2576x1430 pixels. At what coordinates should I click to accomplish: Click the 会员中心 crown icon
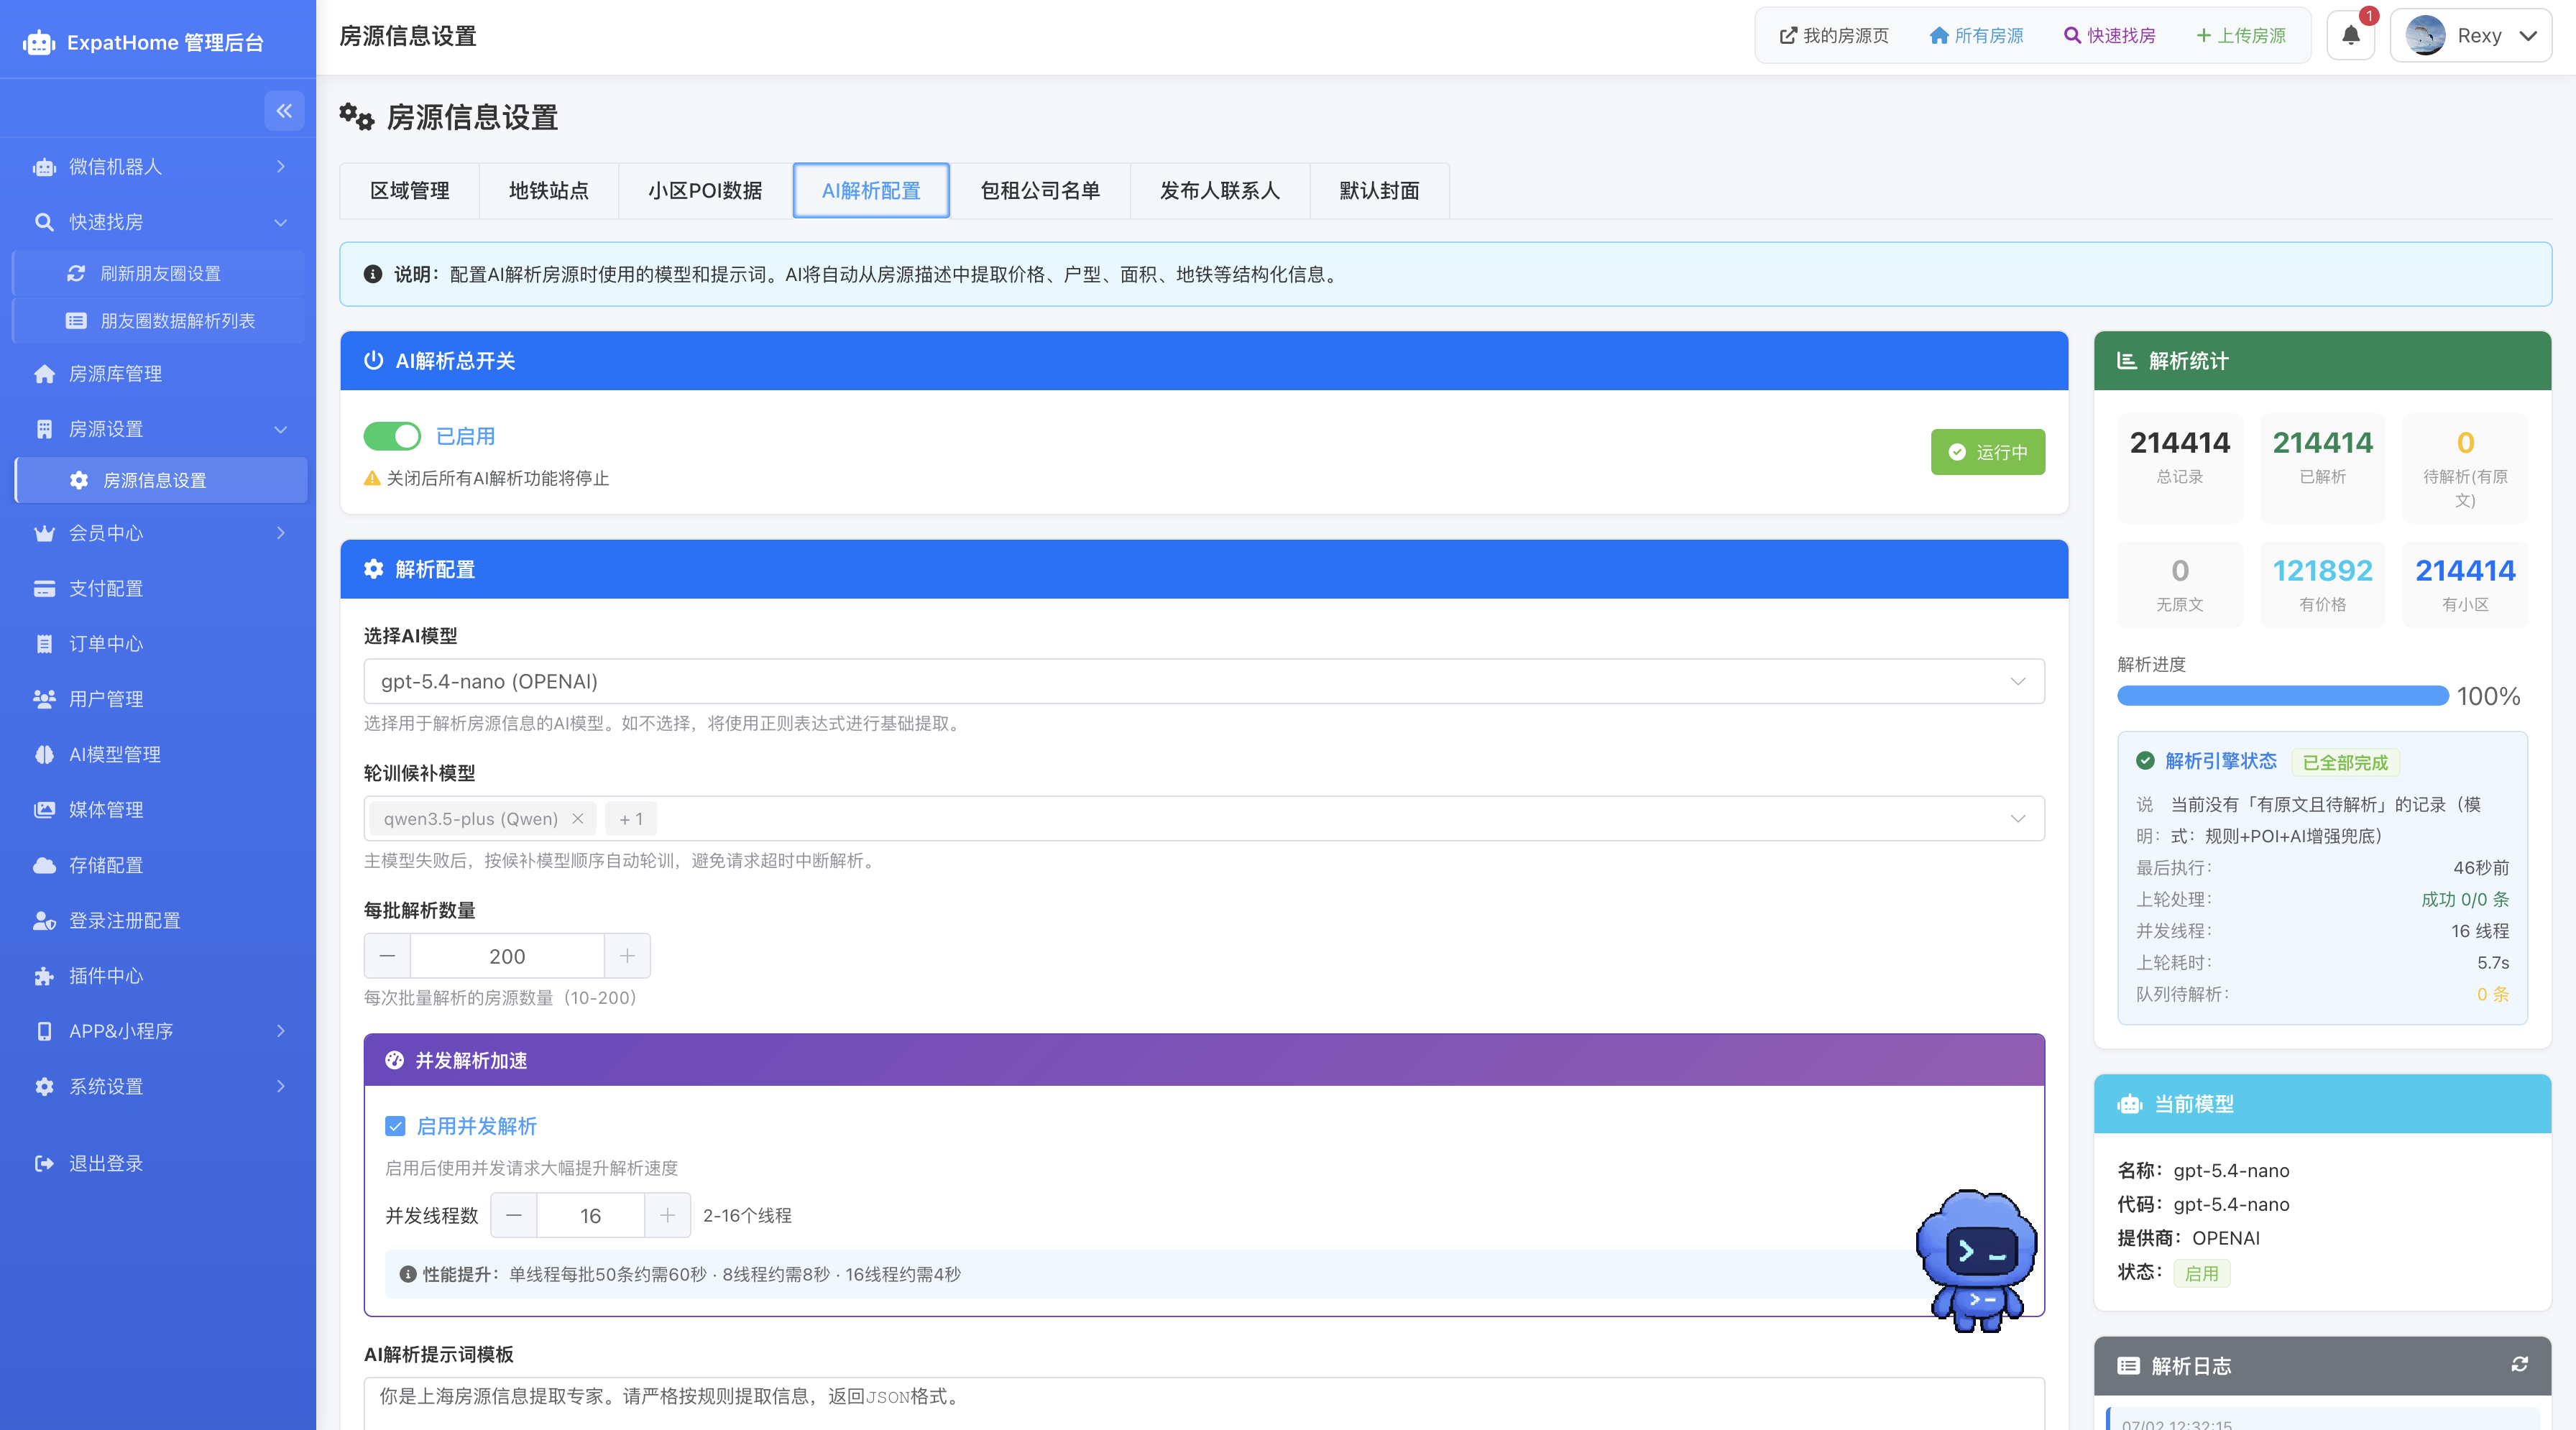coord(44,533)
